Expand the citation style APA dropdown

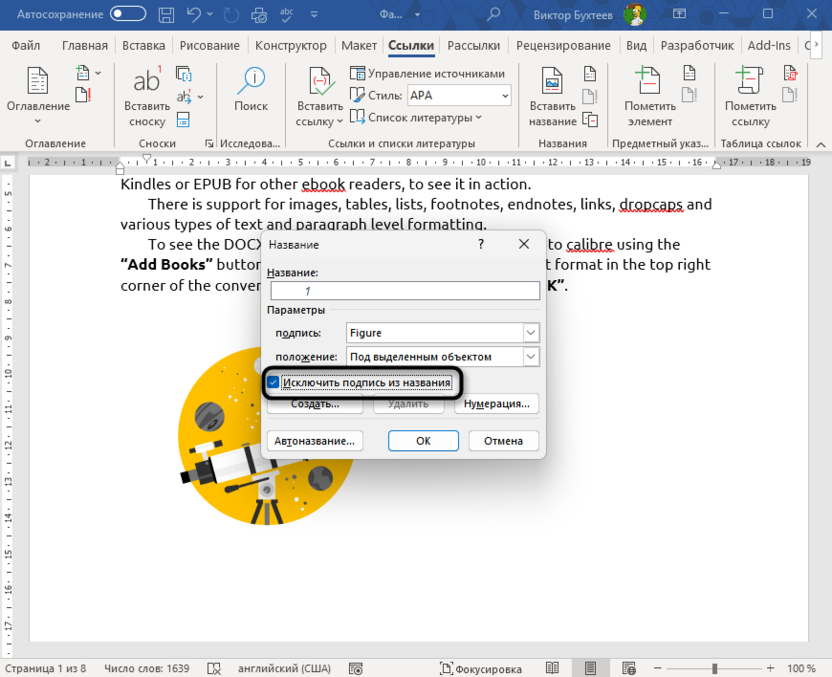pos(505,96)
